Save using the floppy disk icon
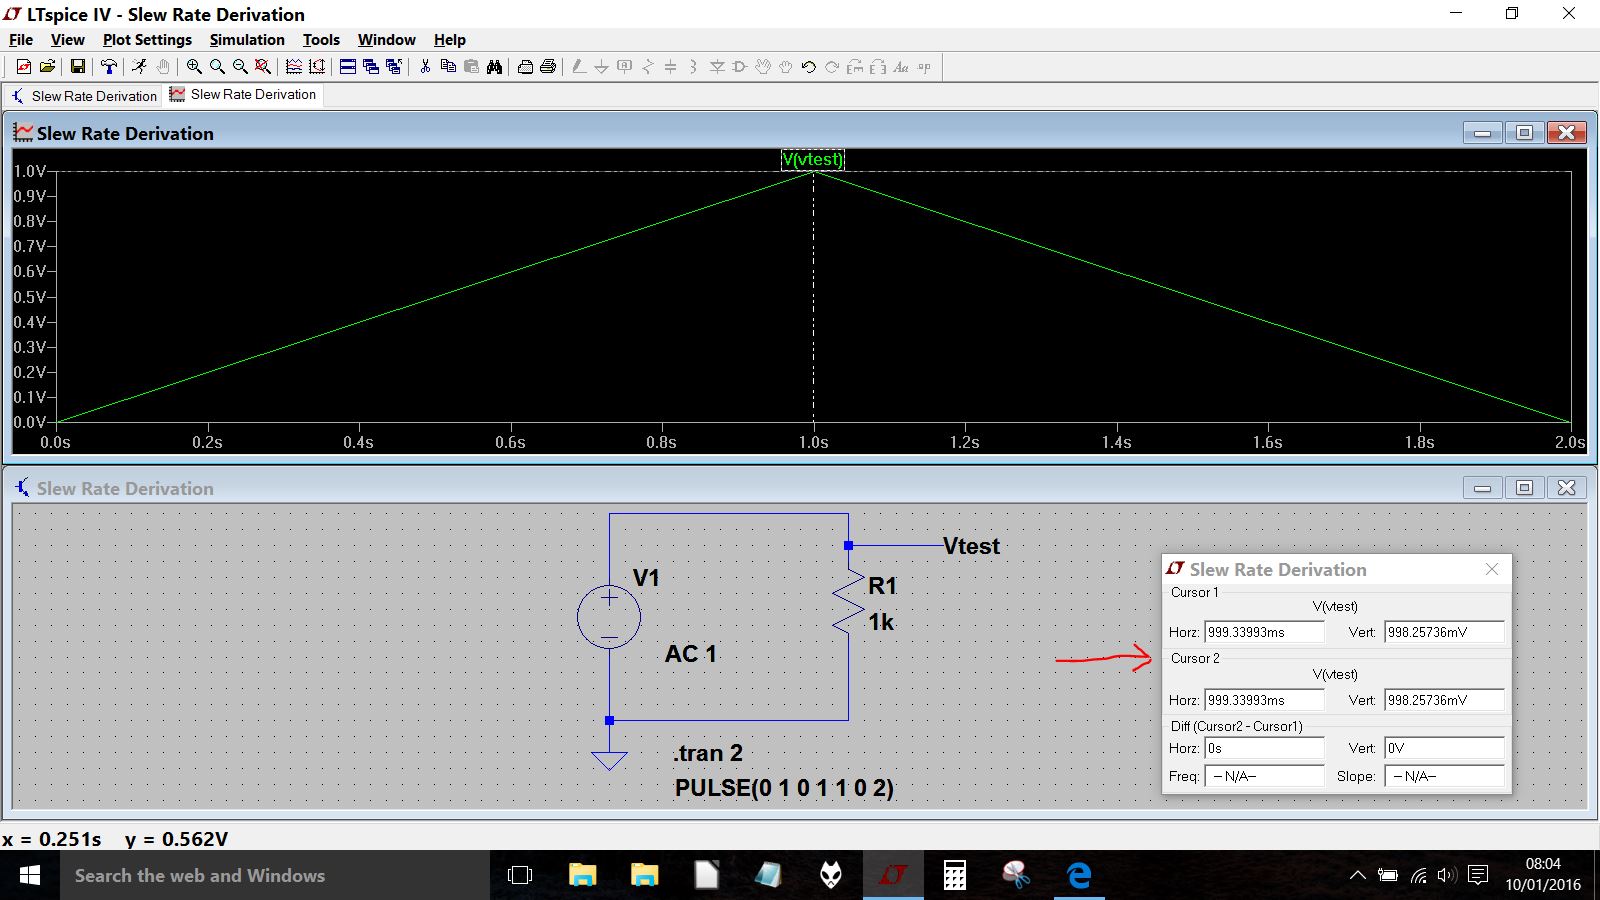The height and width of the screenshot is (900, 1600). point(77,67)
